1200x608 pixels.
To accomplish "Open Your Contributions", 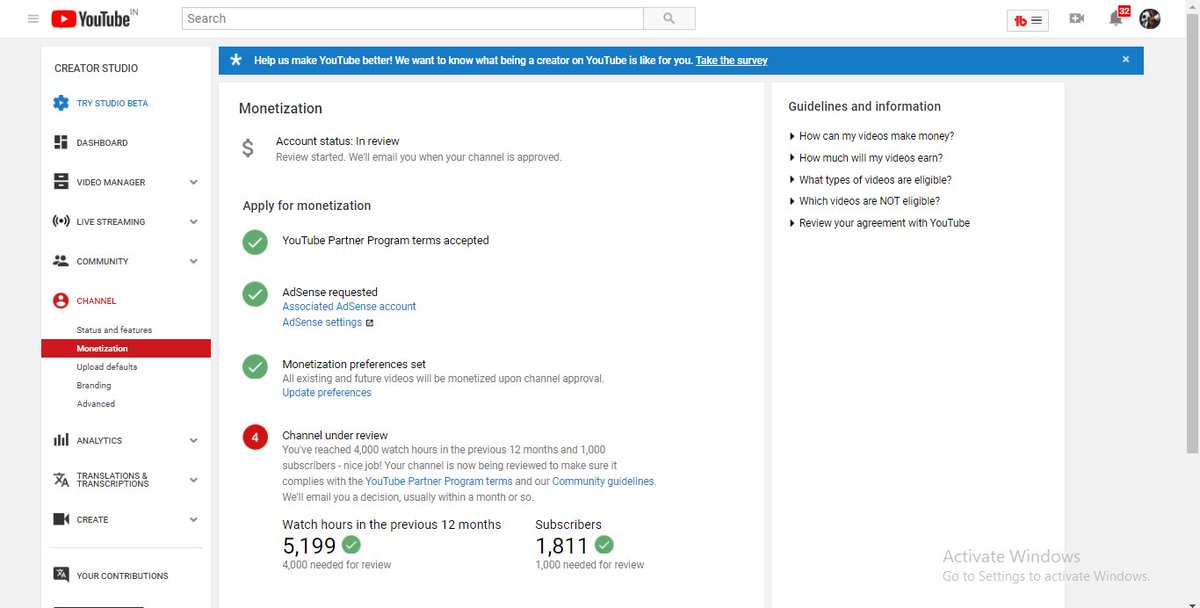I will [122, 576].
